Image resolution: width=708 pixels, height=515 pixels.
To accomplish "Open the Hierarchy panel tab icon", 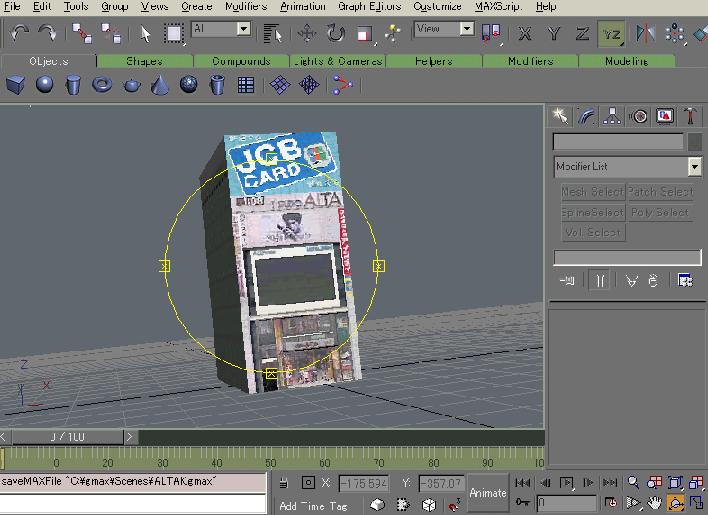I will click(612, 117).
